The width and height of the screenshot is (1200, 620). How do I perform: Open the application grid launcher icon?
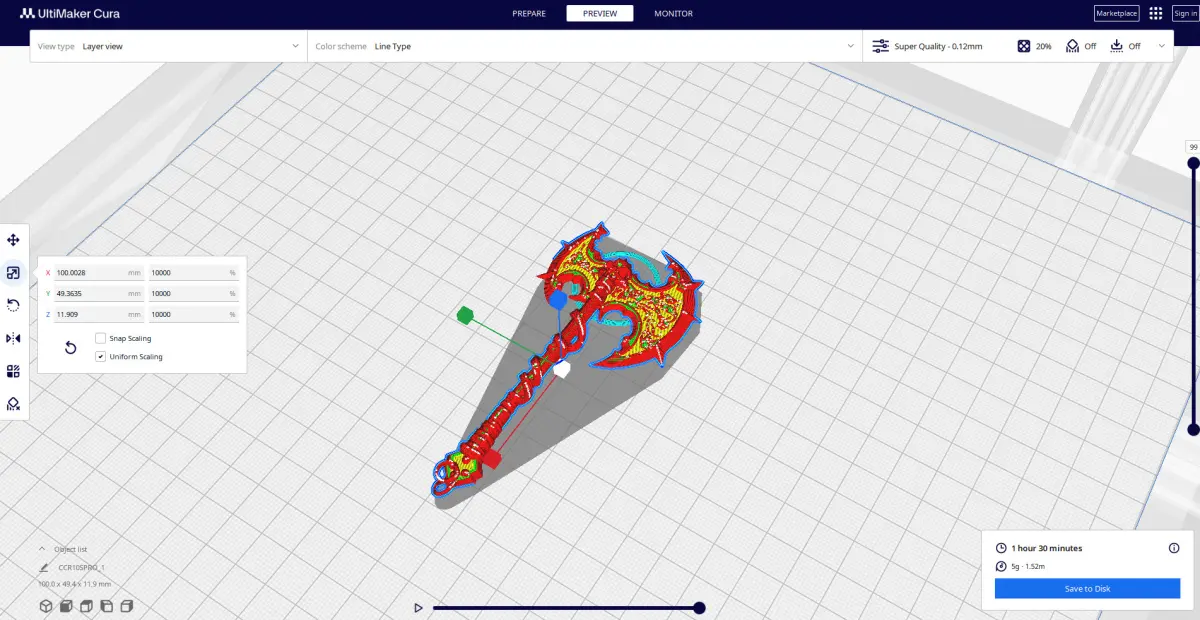1156,13
